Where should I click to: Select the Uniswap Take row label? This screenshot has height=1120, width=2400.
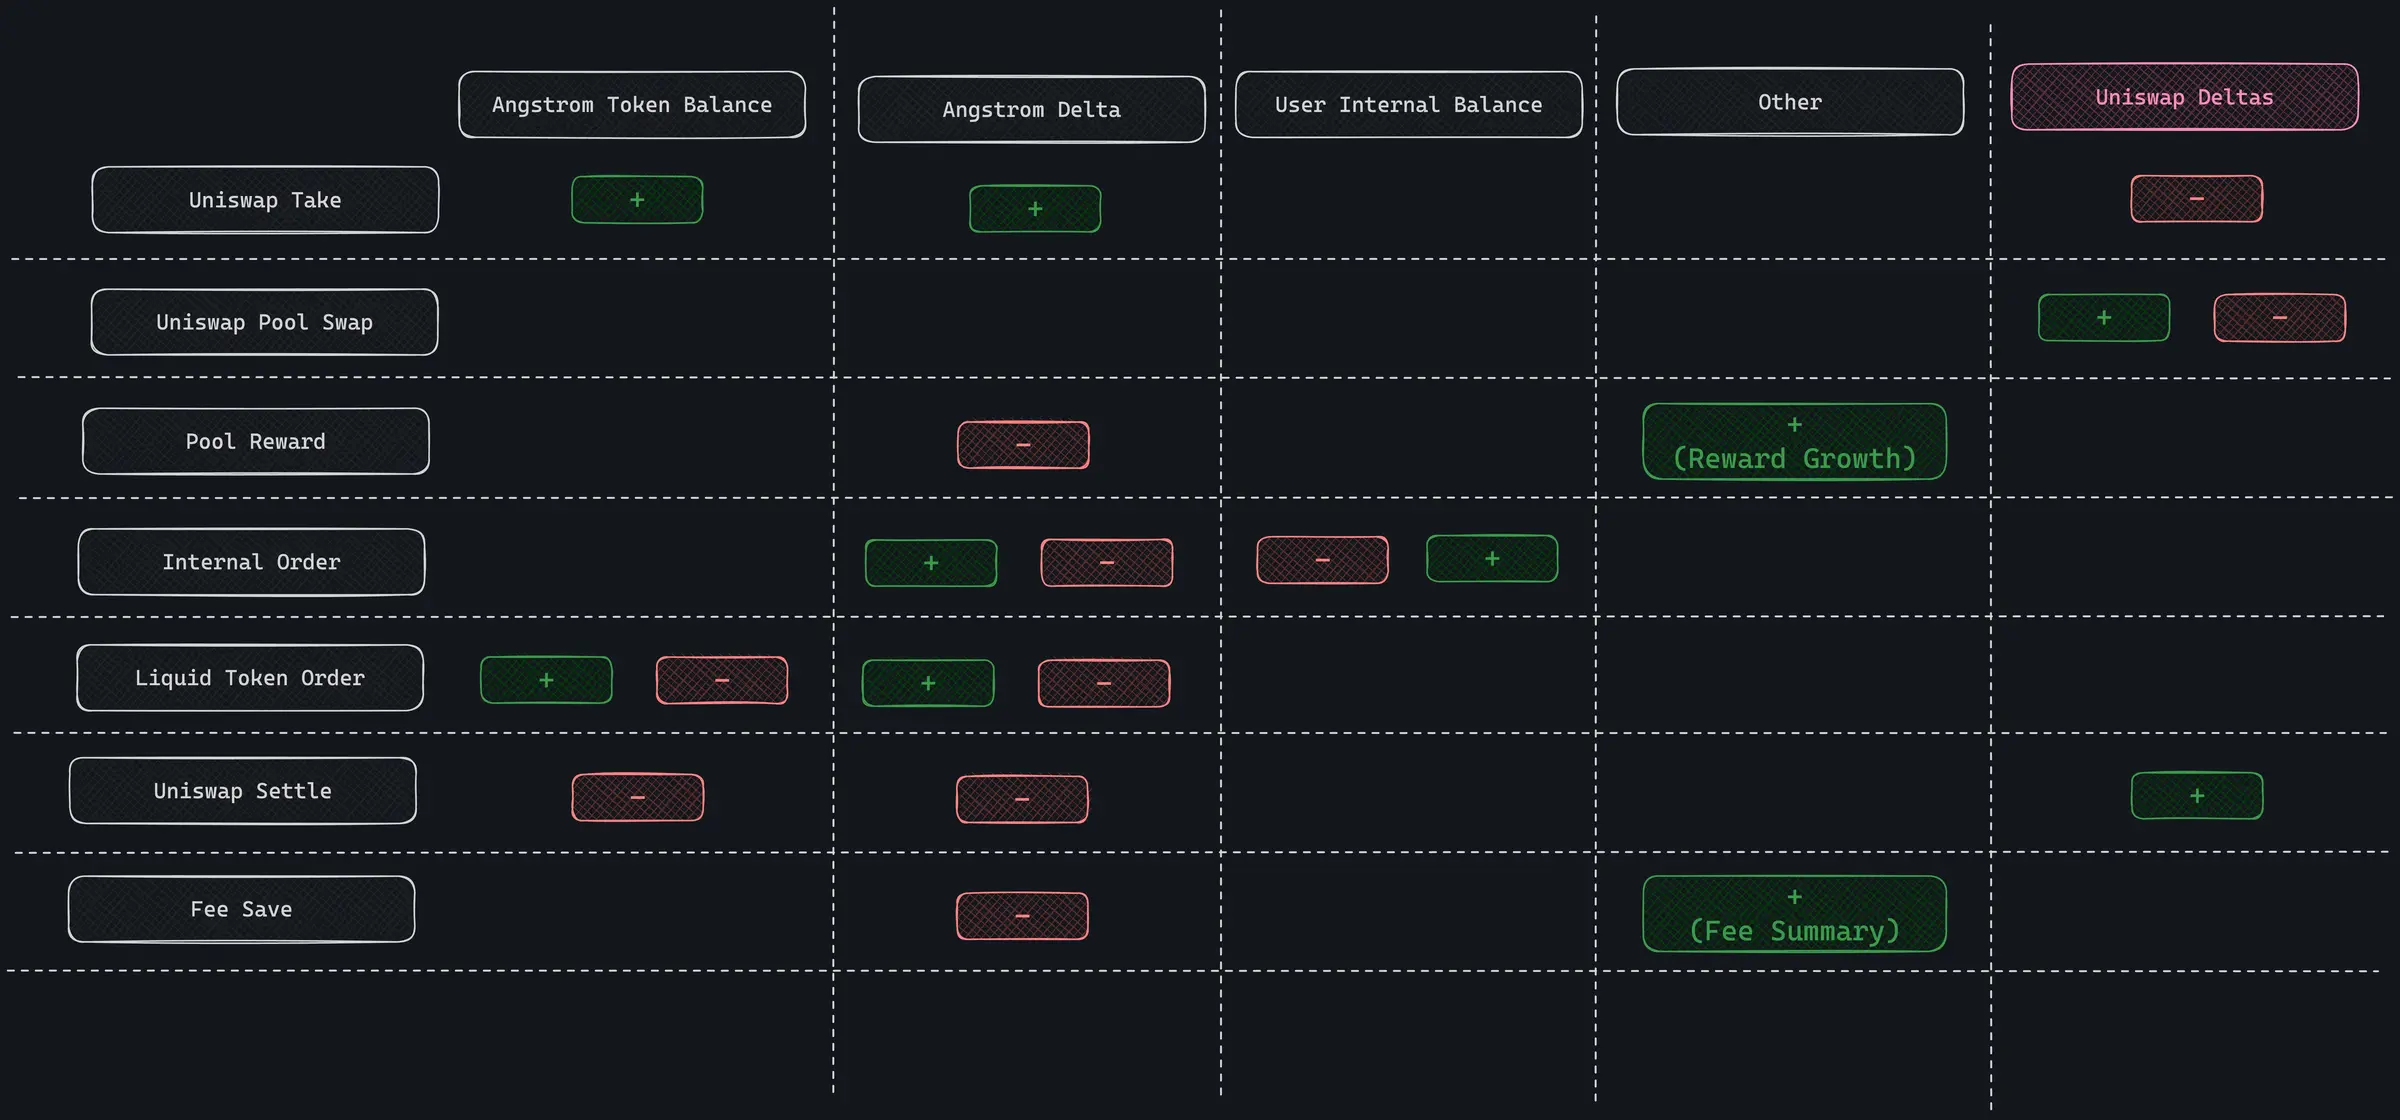pyautogui.click(x=265, y=200)
